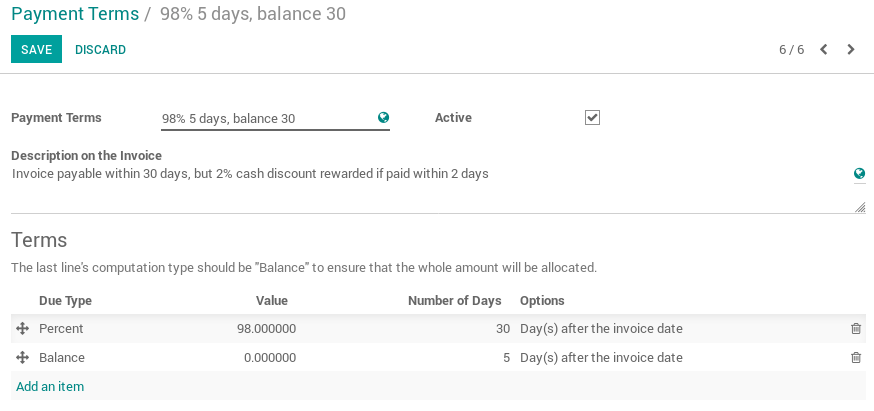The height and width of the screenshot is (411, 874).
Task: Select the Balance due type cell
Action: click(x=62, y=358)
